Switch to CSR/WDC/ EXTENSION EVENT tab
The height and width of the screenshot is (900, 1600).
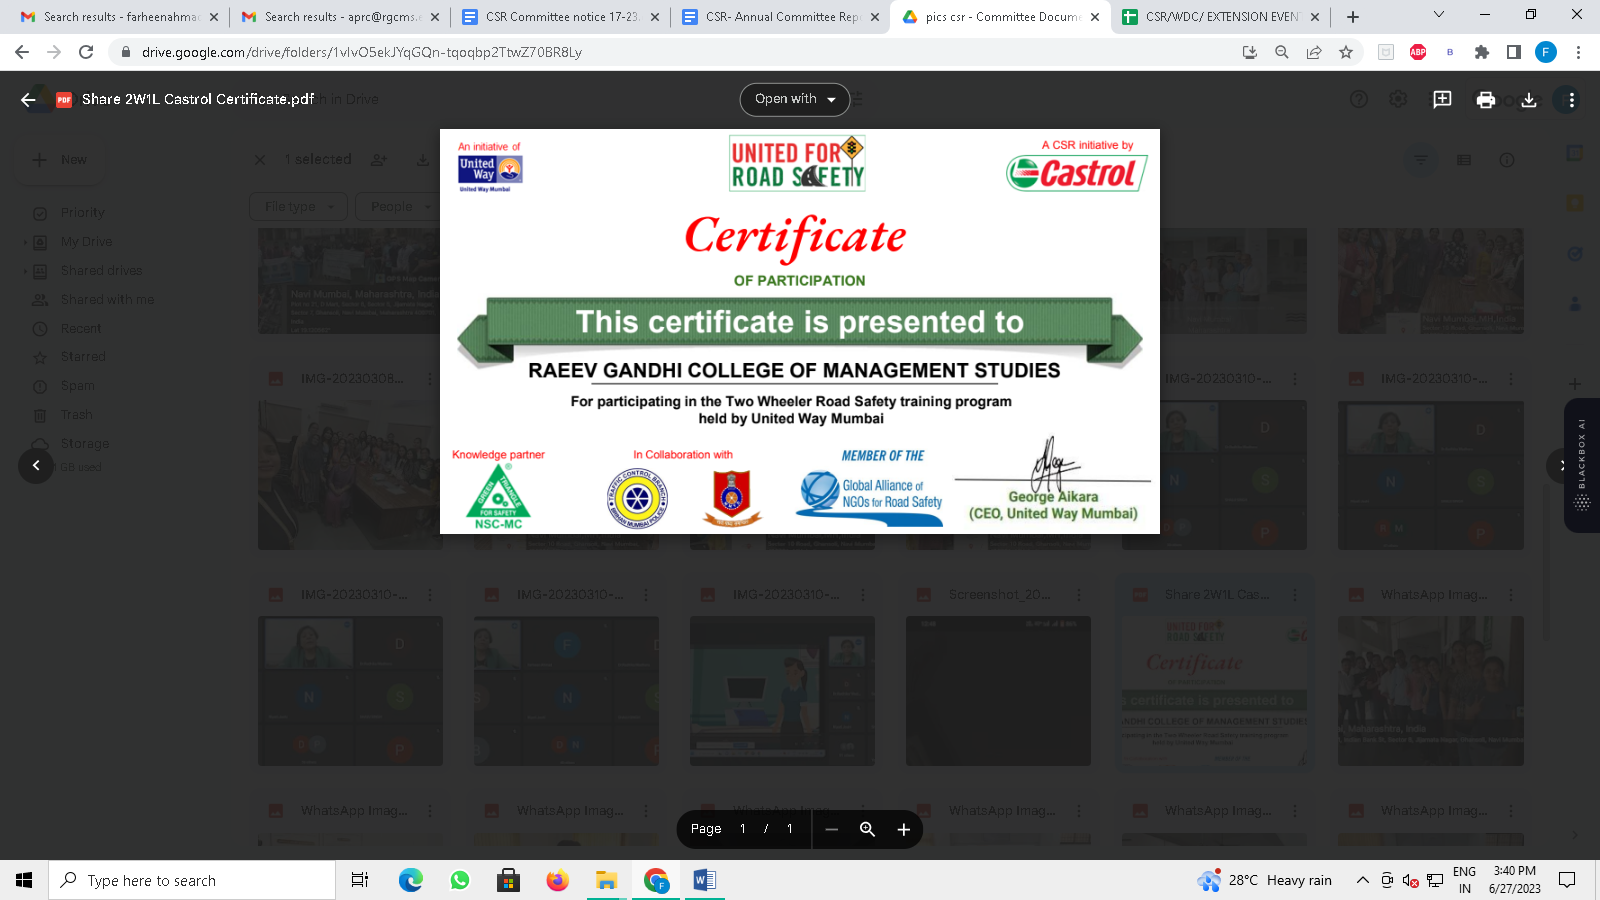point(1220,17)
